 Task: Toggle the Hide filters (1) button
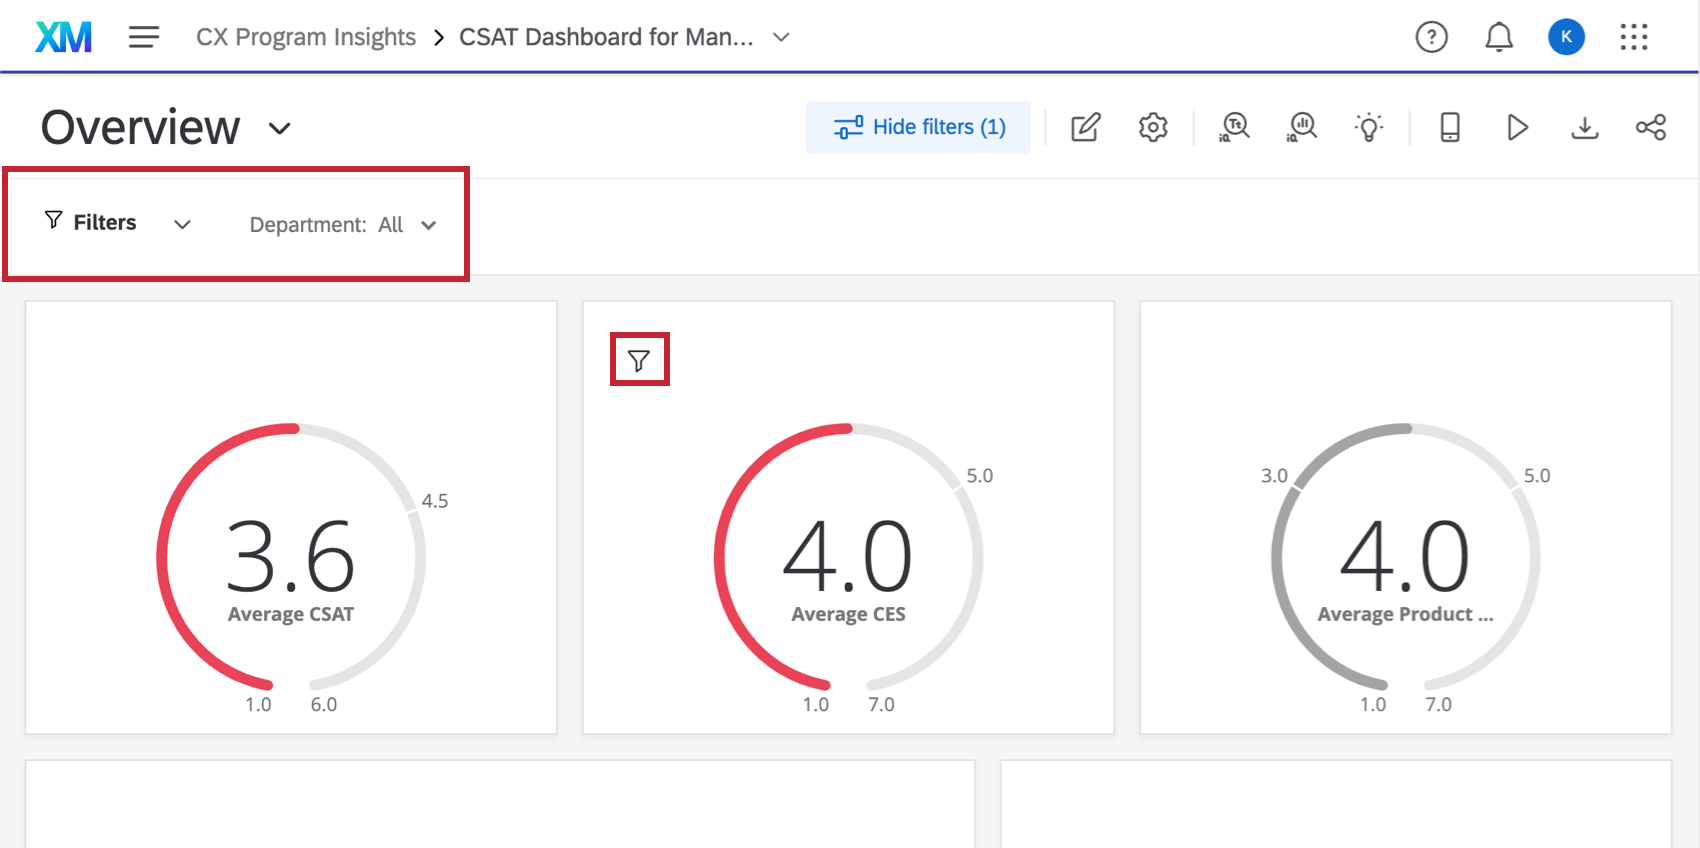[918, 127]
